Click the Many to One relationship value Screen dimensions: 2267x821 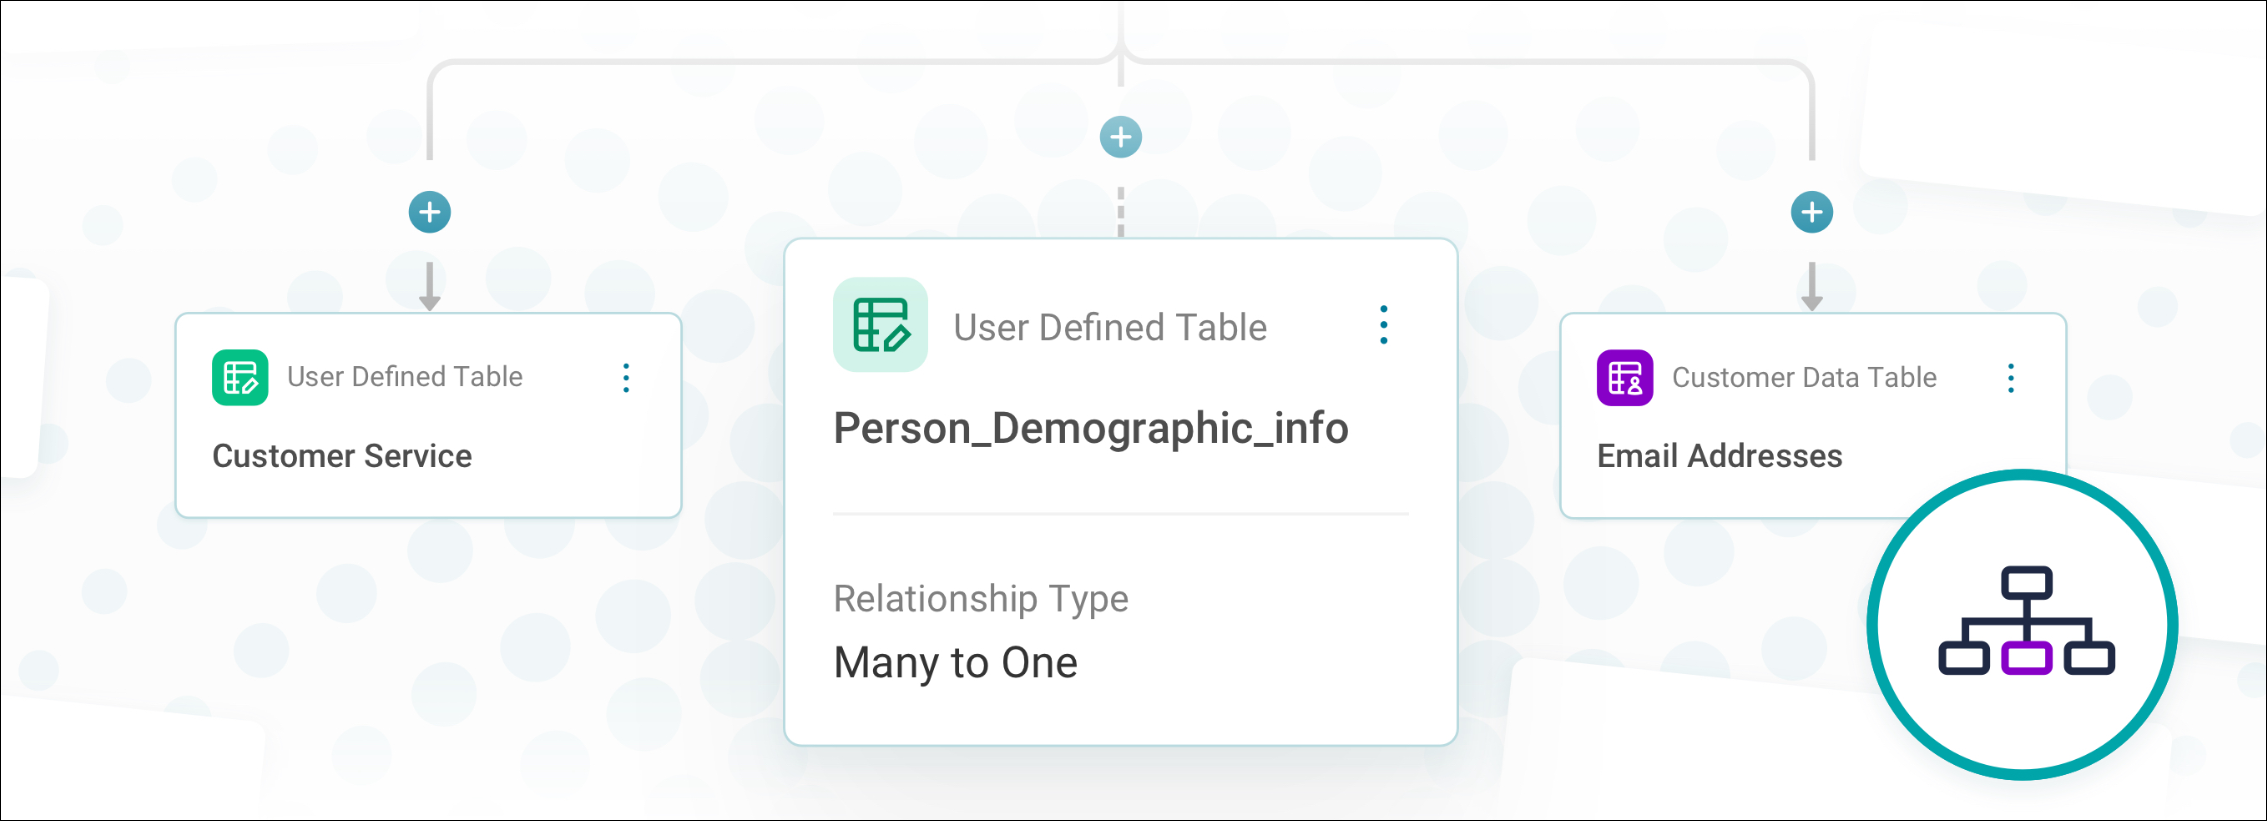[956, 662]
